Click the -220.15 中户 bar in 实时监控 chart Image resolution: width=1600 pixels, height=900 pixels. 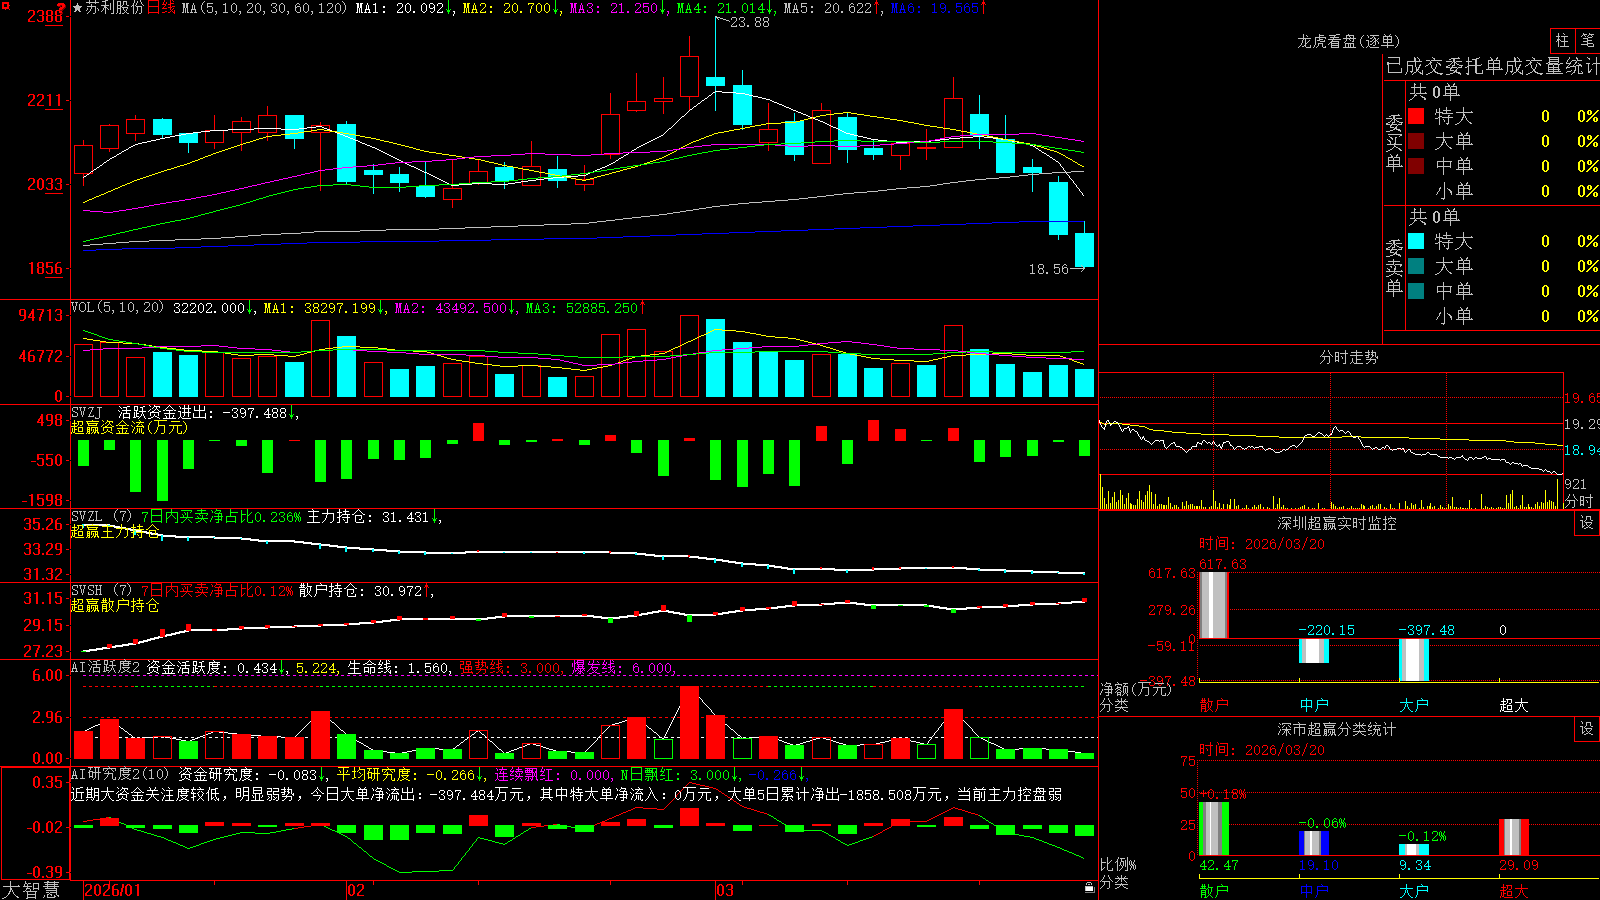point(1314,651)
